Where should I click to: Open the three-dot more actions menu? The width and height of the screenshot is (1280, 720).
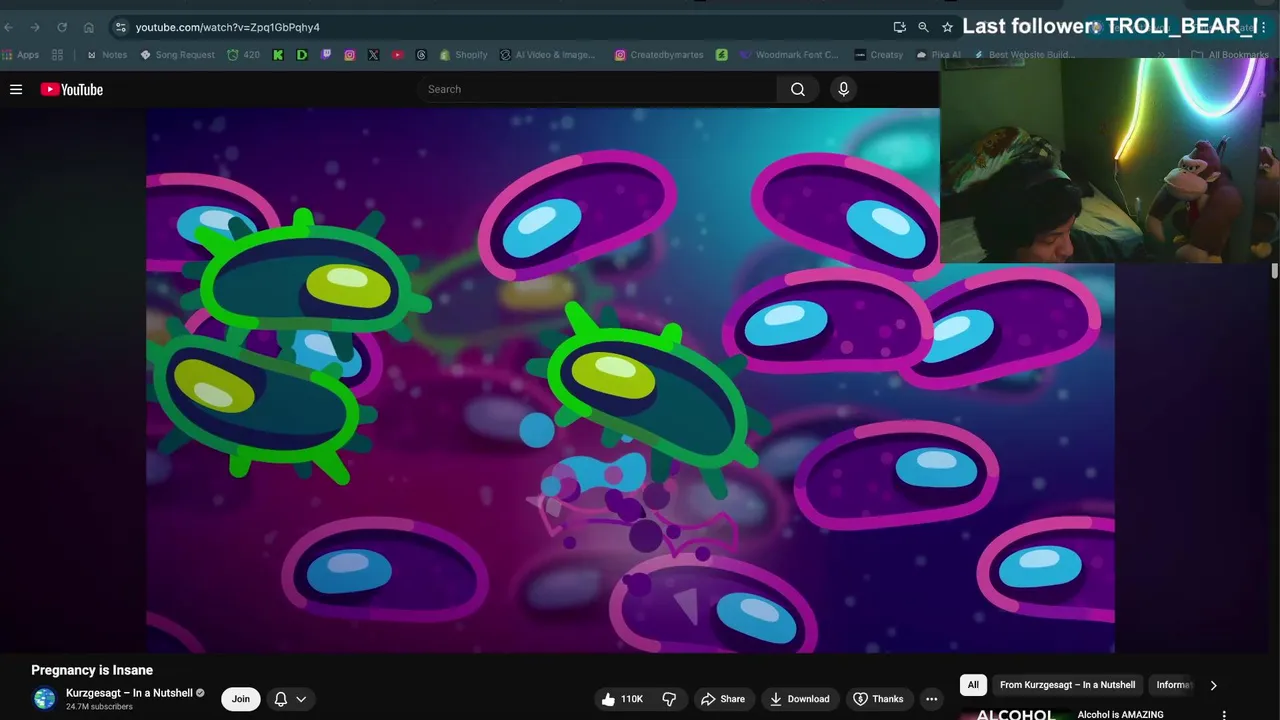point(931,699)
